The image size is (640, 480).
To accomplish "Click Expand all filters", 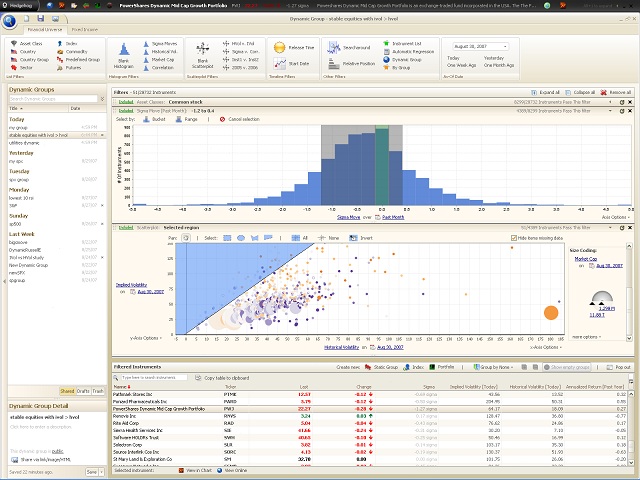I will click(x=545, y=92).
